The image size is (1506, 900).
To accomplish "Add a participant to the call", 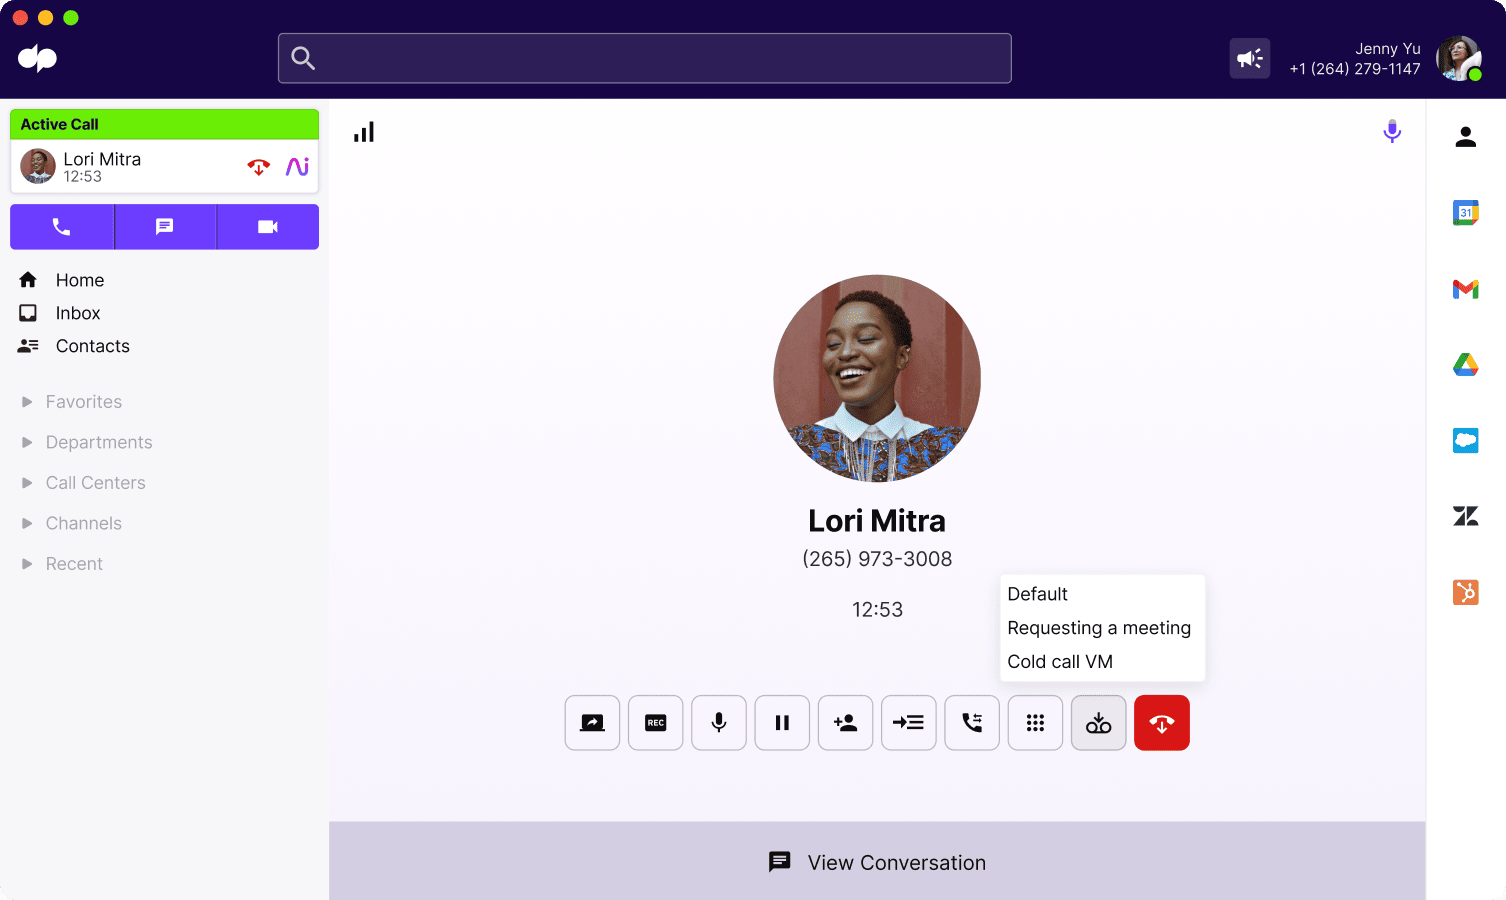I will 845,722.
